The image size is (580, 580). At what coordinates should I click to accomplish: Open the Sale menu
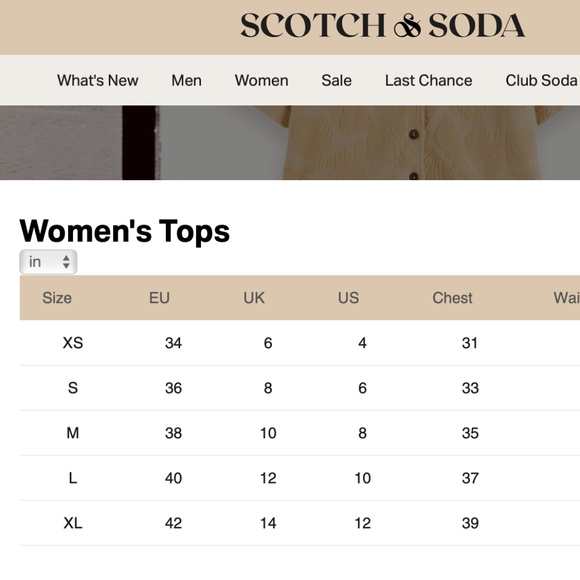(x=336, y=80)
